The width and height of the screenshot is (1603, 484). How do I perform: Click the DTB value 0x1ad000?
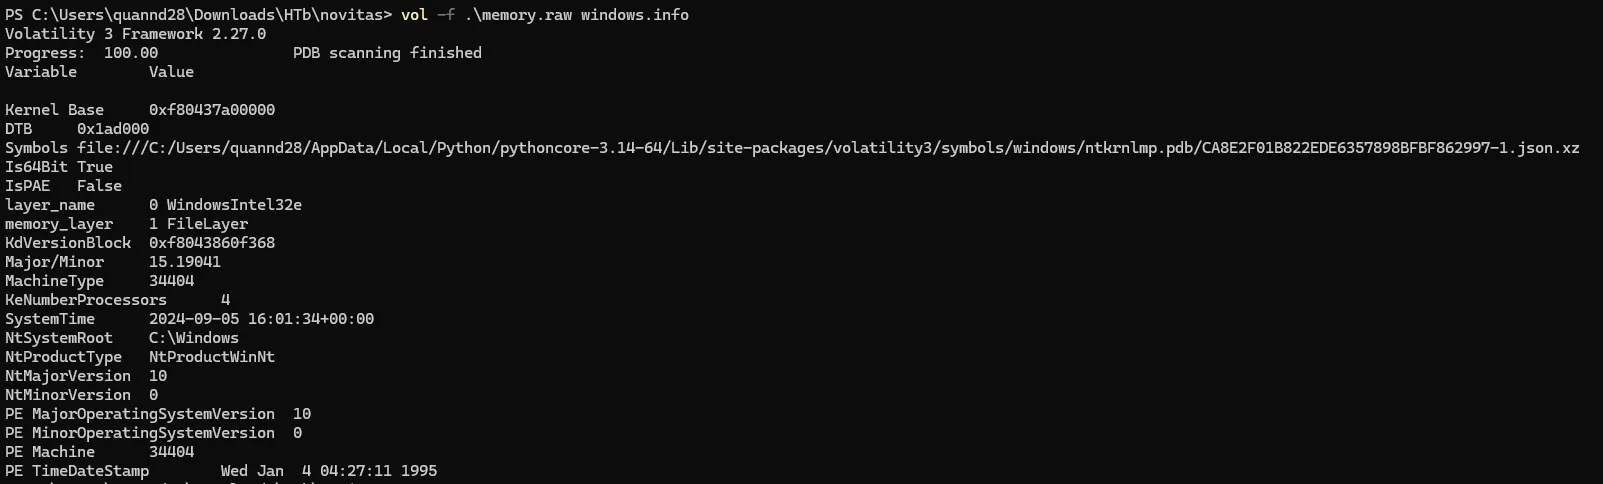[113, 129]
